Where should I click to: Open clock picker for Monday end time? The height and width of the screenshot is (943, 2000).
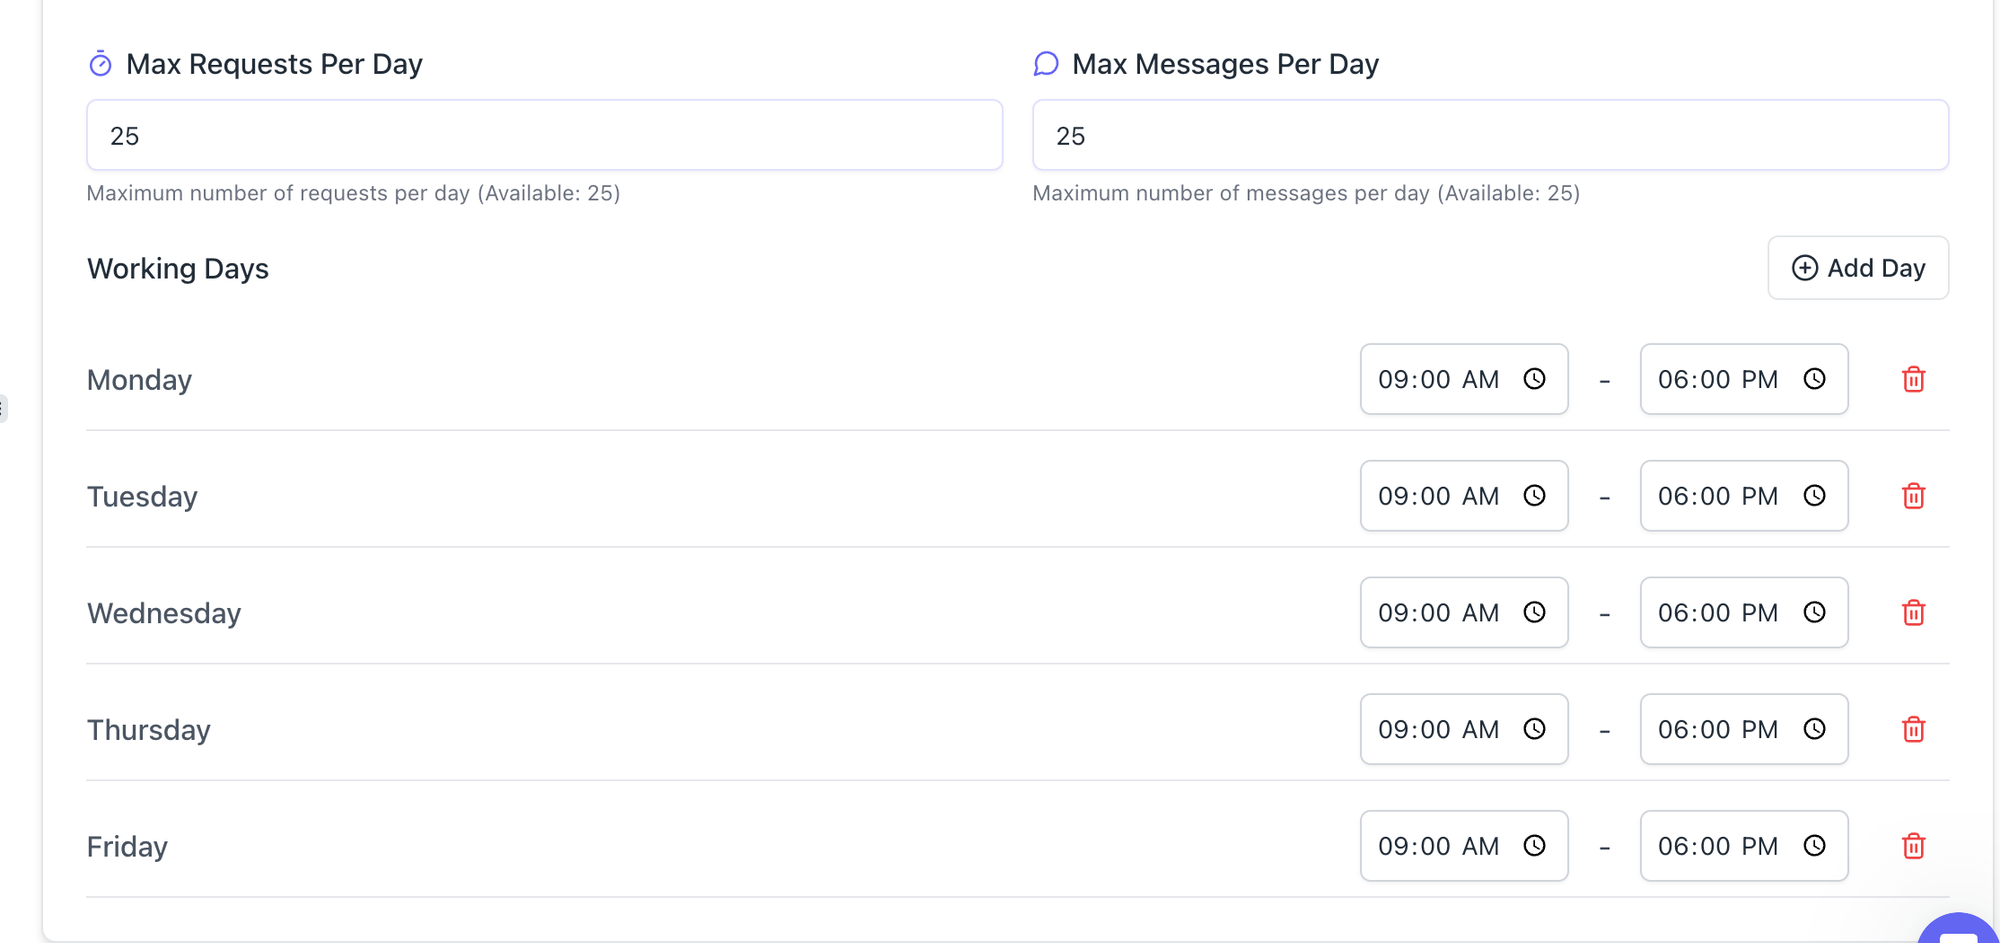(1814, 379)
